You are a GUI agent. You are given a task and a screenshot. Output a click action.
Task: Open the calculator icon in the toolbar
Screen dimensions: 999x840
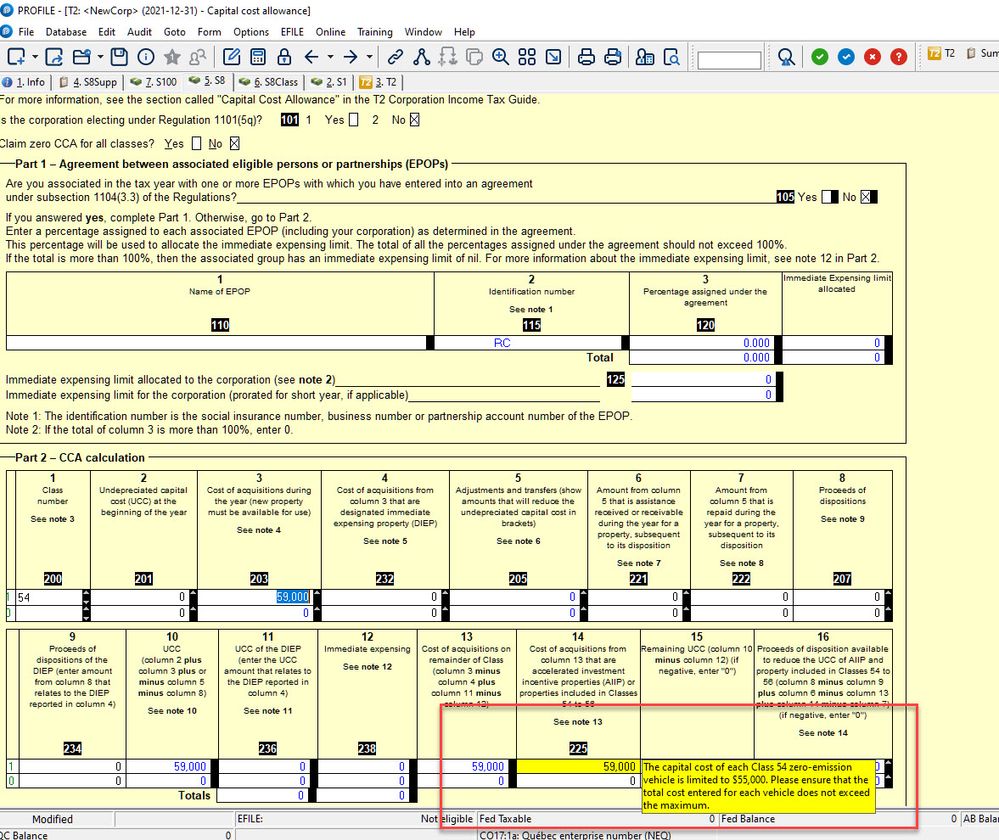258,56
